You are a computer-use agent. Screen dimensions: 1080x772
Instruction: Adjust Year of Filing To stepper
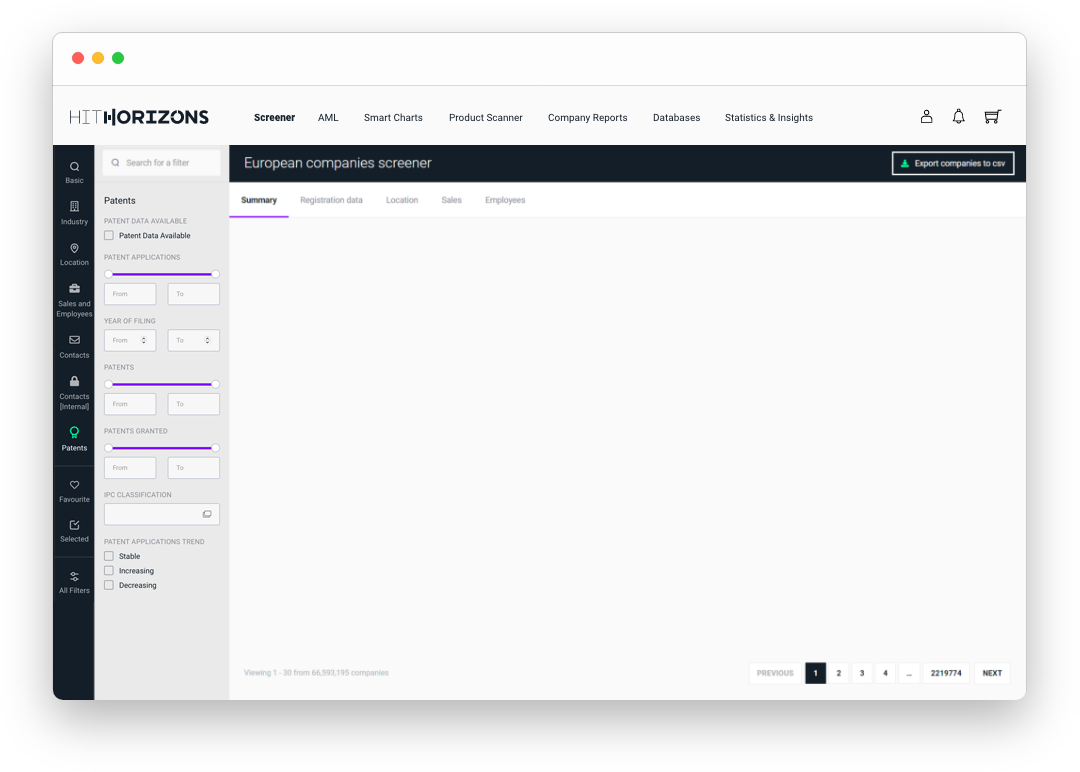(207, 340)
